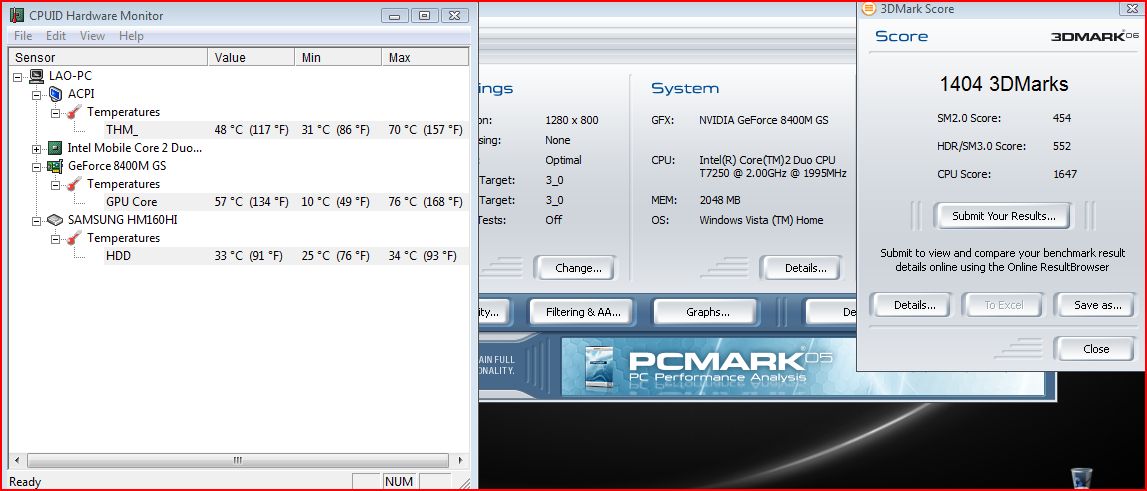Click the 1280 x 800 resolution value
The height and width of the screenshot is (491, 1147).
[574, 120]
